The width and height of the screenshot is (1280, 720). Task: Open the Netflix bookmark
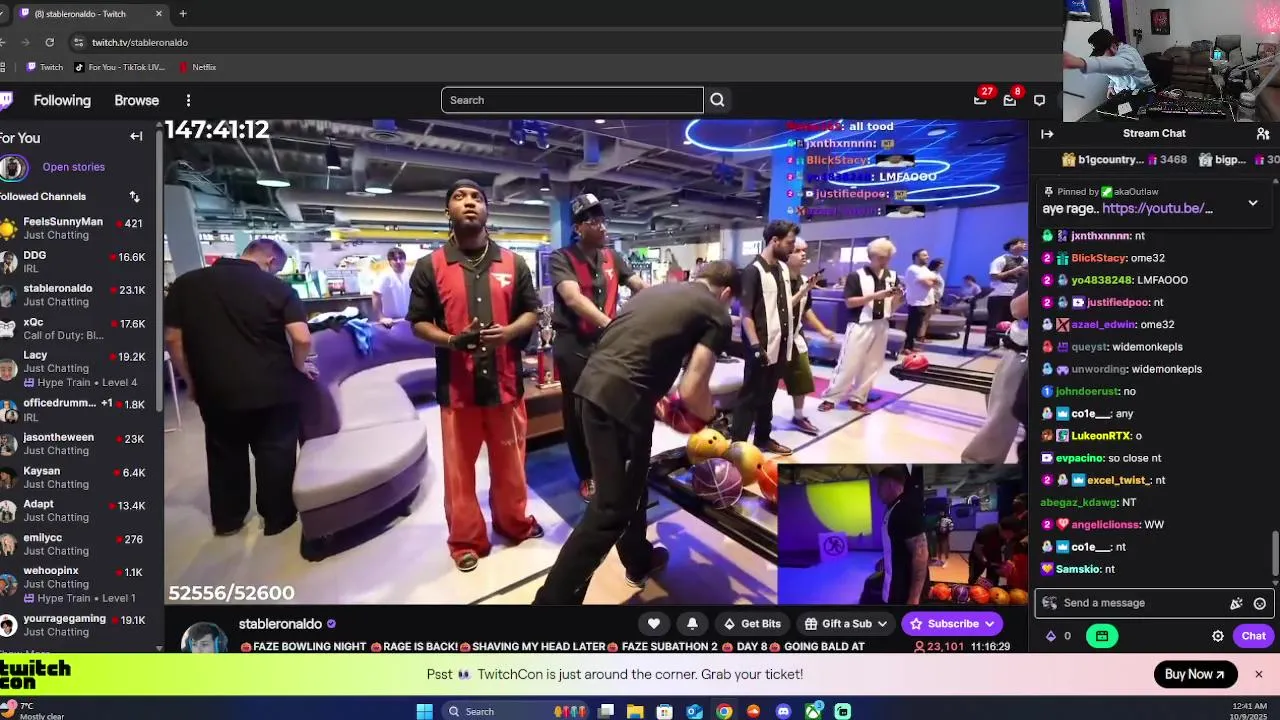[197, 67]
